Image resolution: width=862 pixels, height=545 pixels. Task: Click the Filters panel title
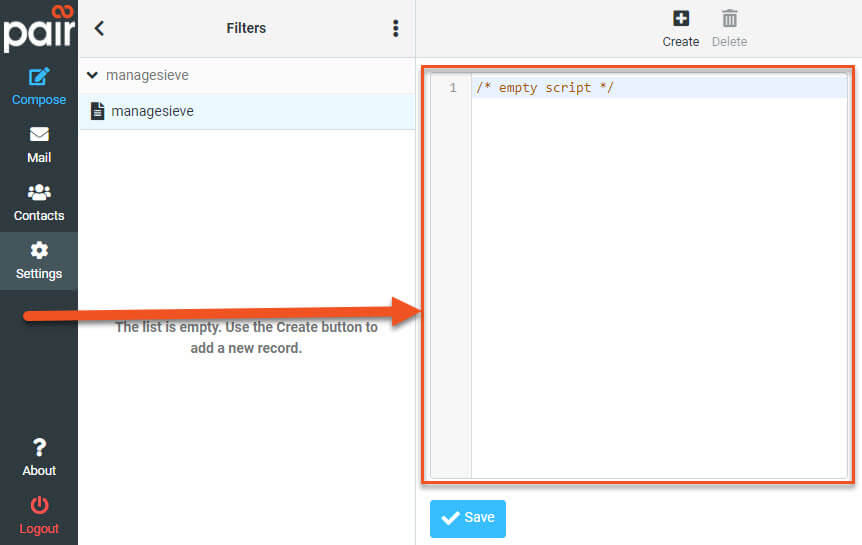(x=246, y=28)
